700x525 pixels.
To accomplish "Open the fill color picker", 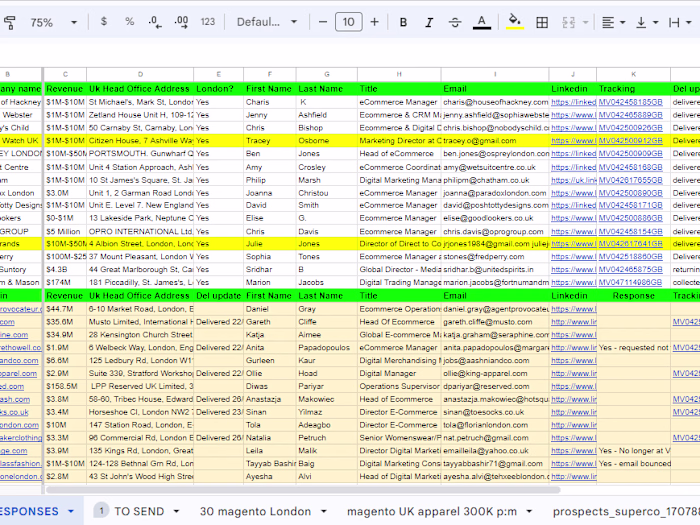I will tap(515, 22).
